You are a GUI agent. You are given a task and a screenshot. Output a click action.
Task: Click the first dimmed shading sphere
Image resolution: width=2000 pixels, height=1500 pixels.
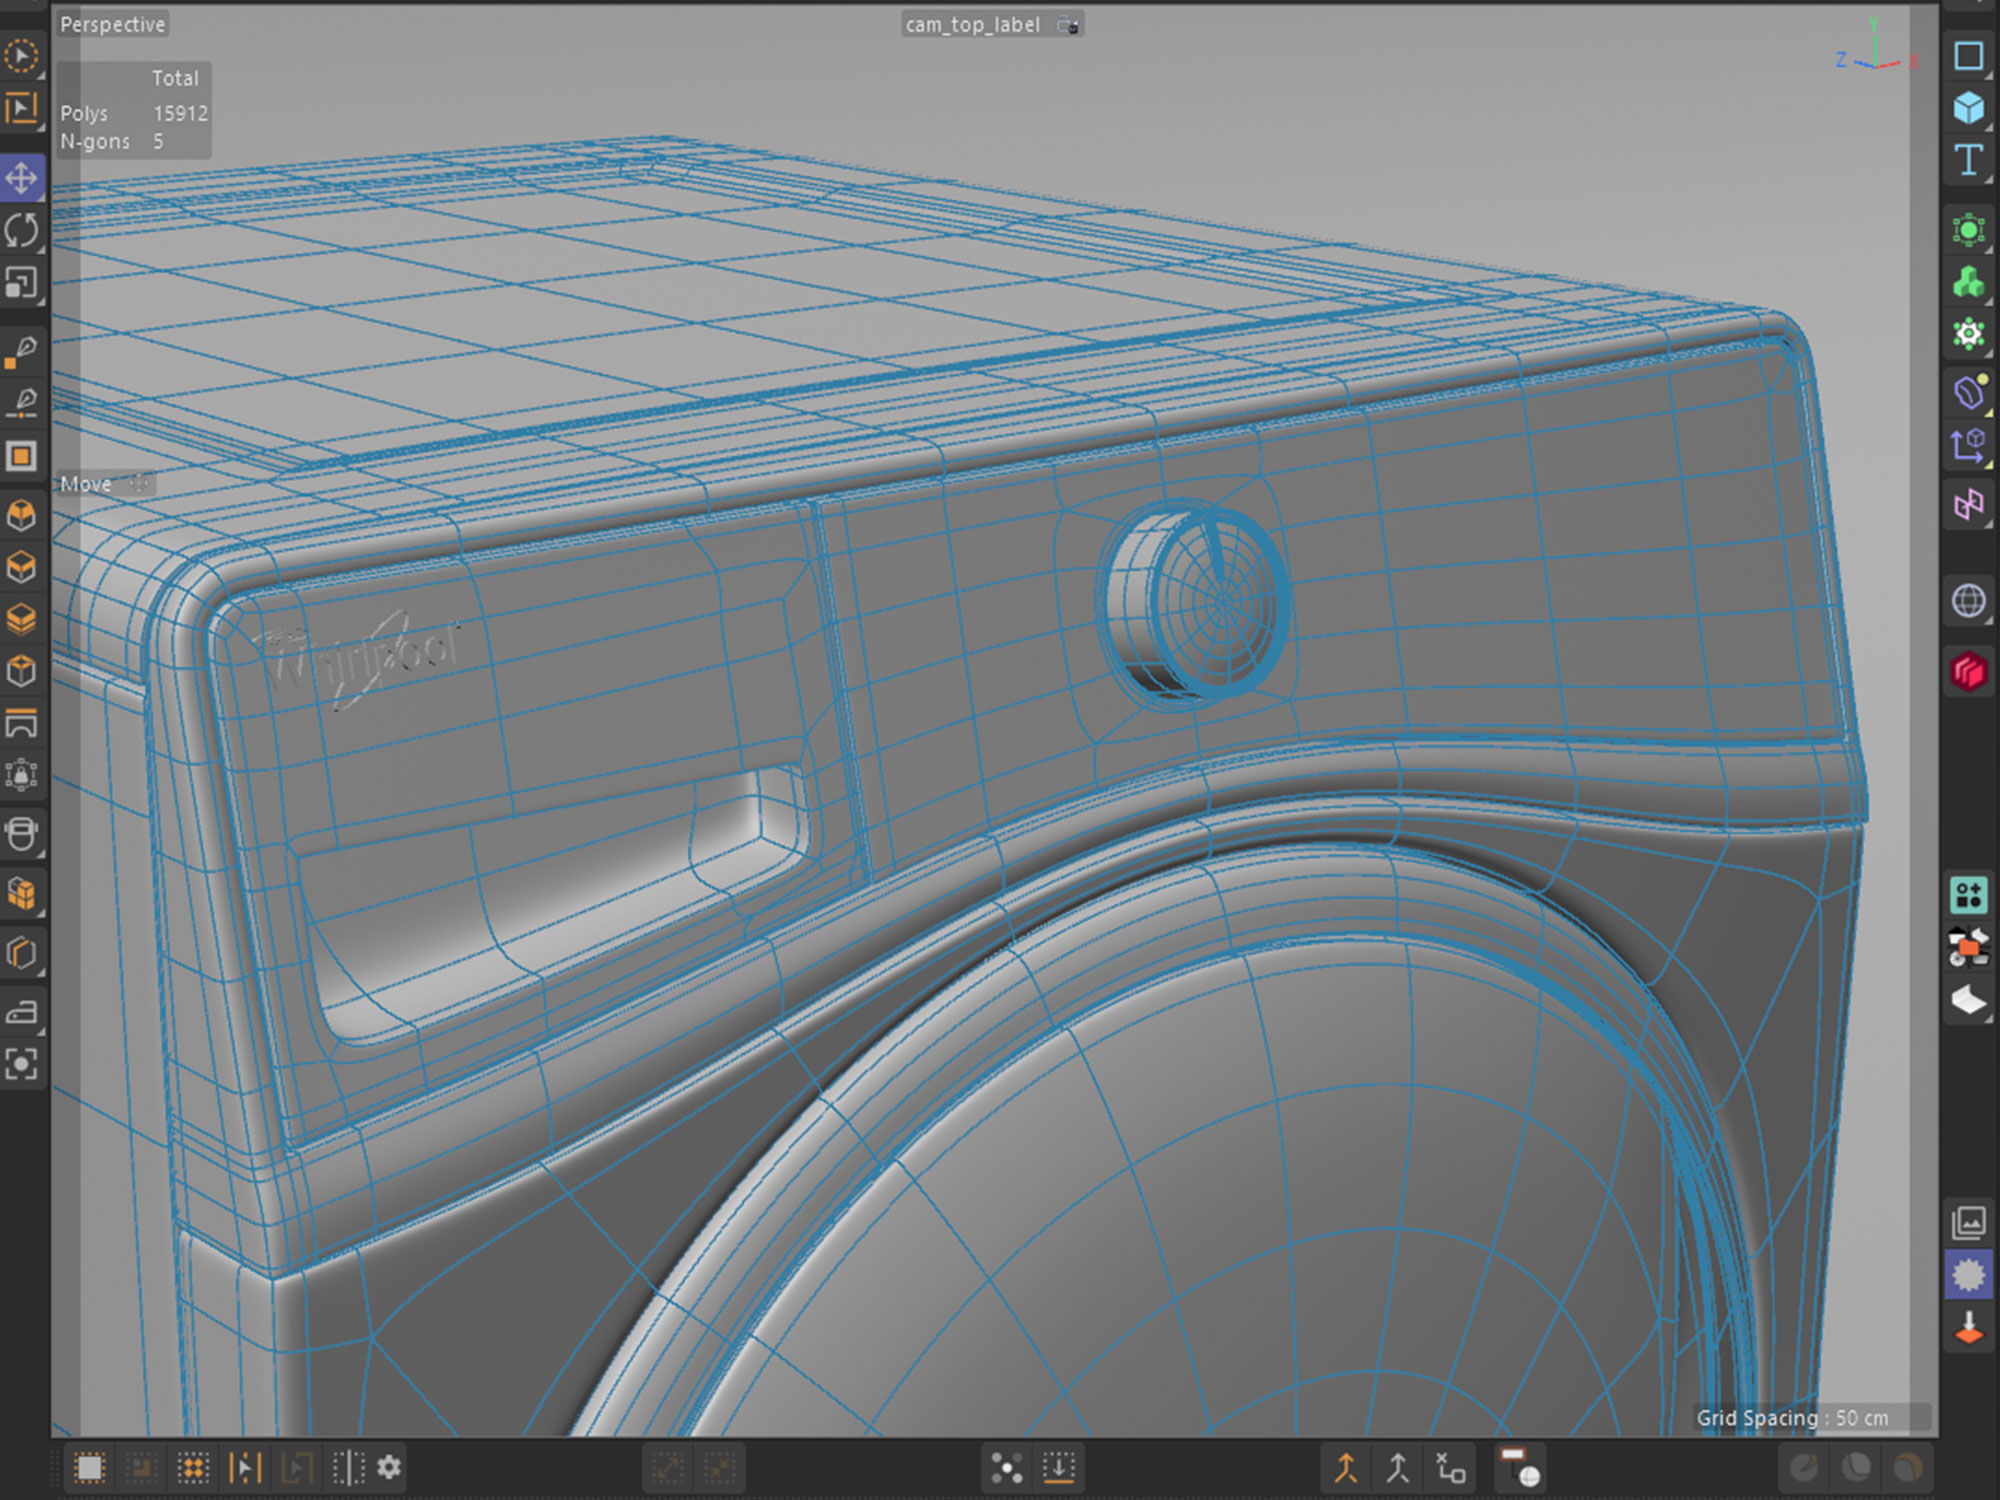(1804, 1468)
